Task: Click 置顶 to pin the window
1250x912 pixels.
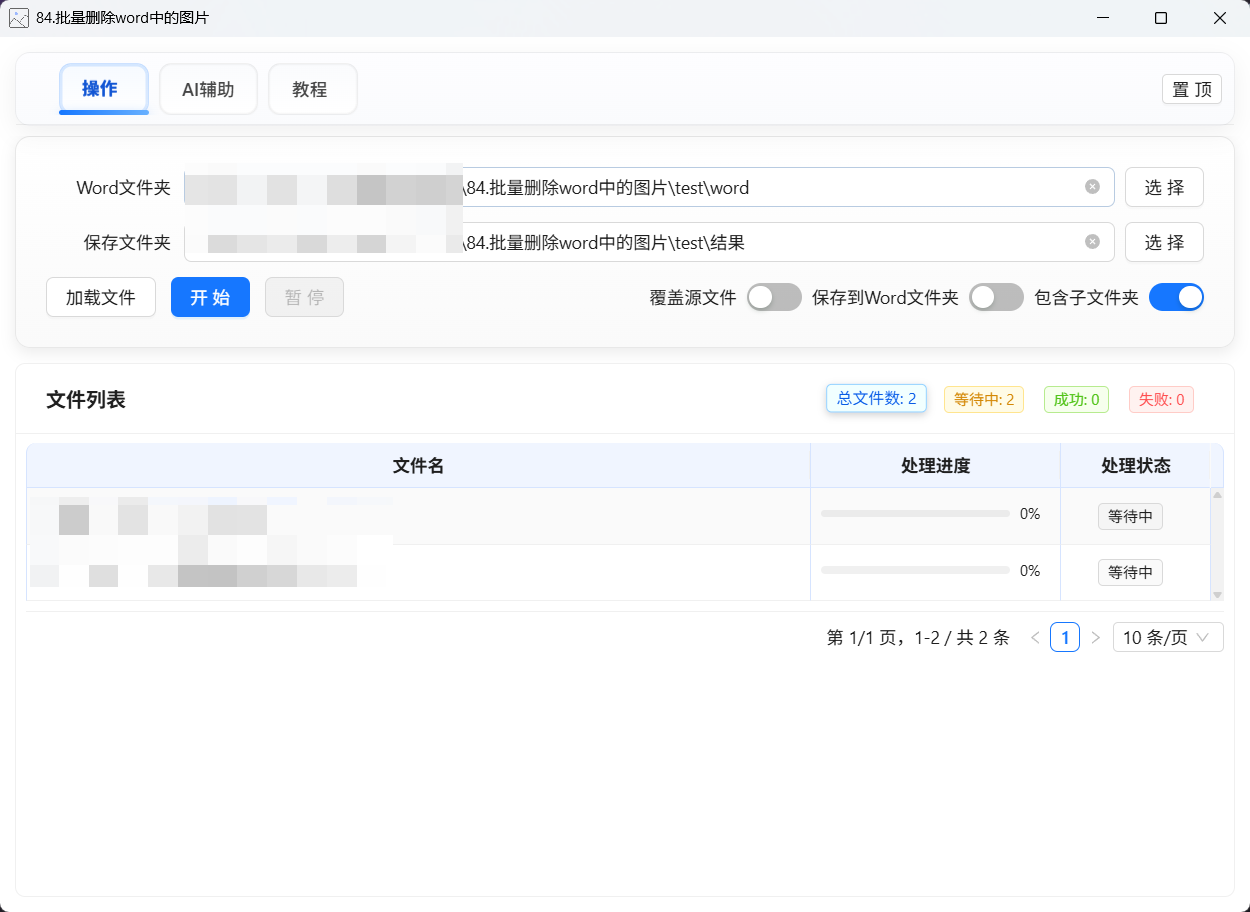Action: coord(1191,89)
